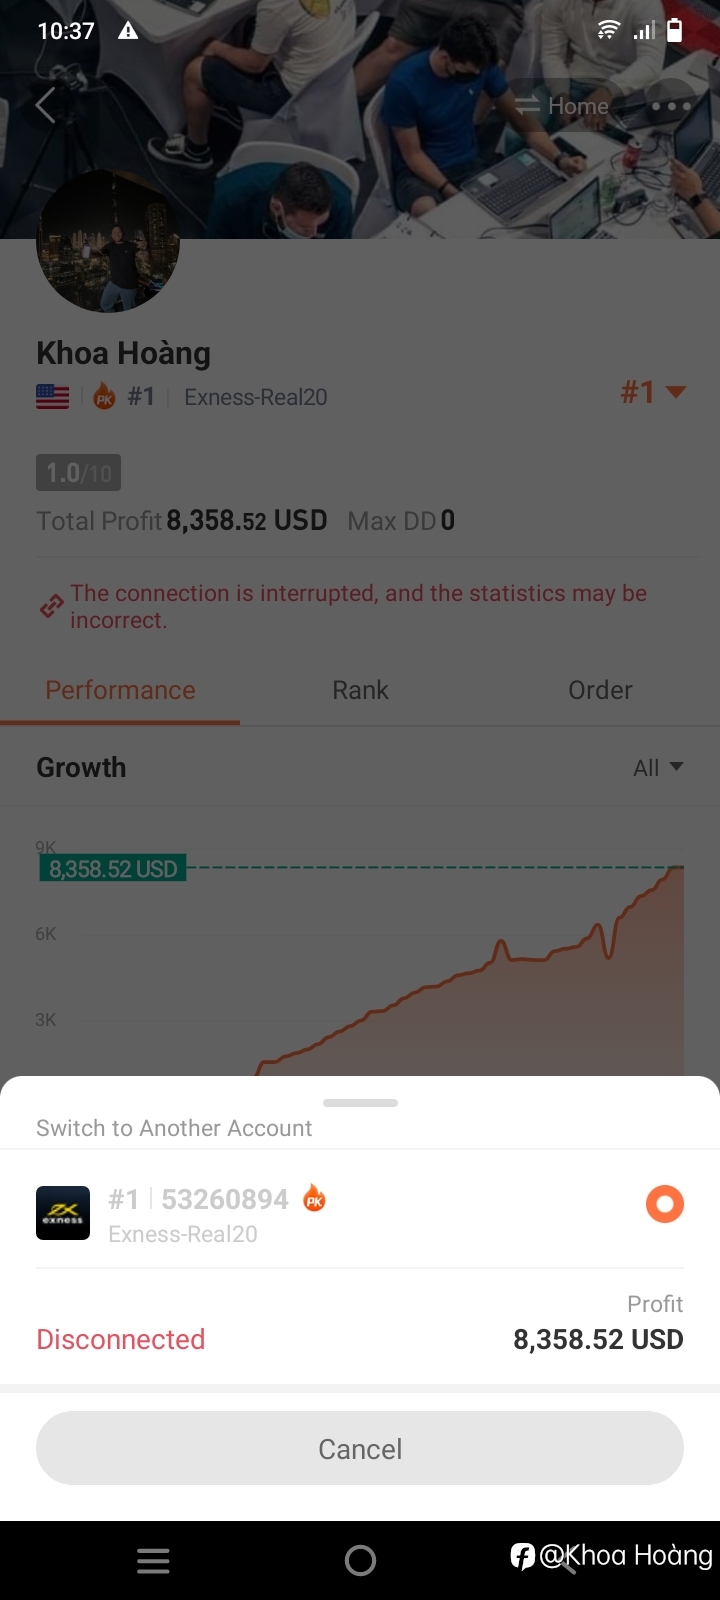
Task: Tap the 1.0/10 rating badge
Action: pos(78,473)
